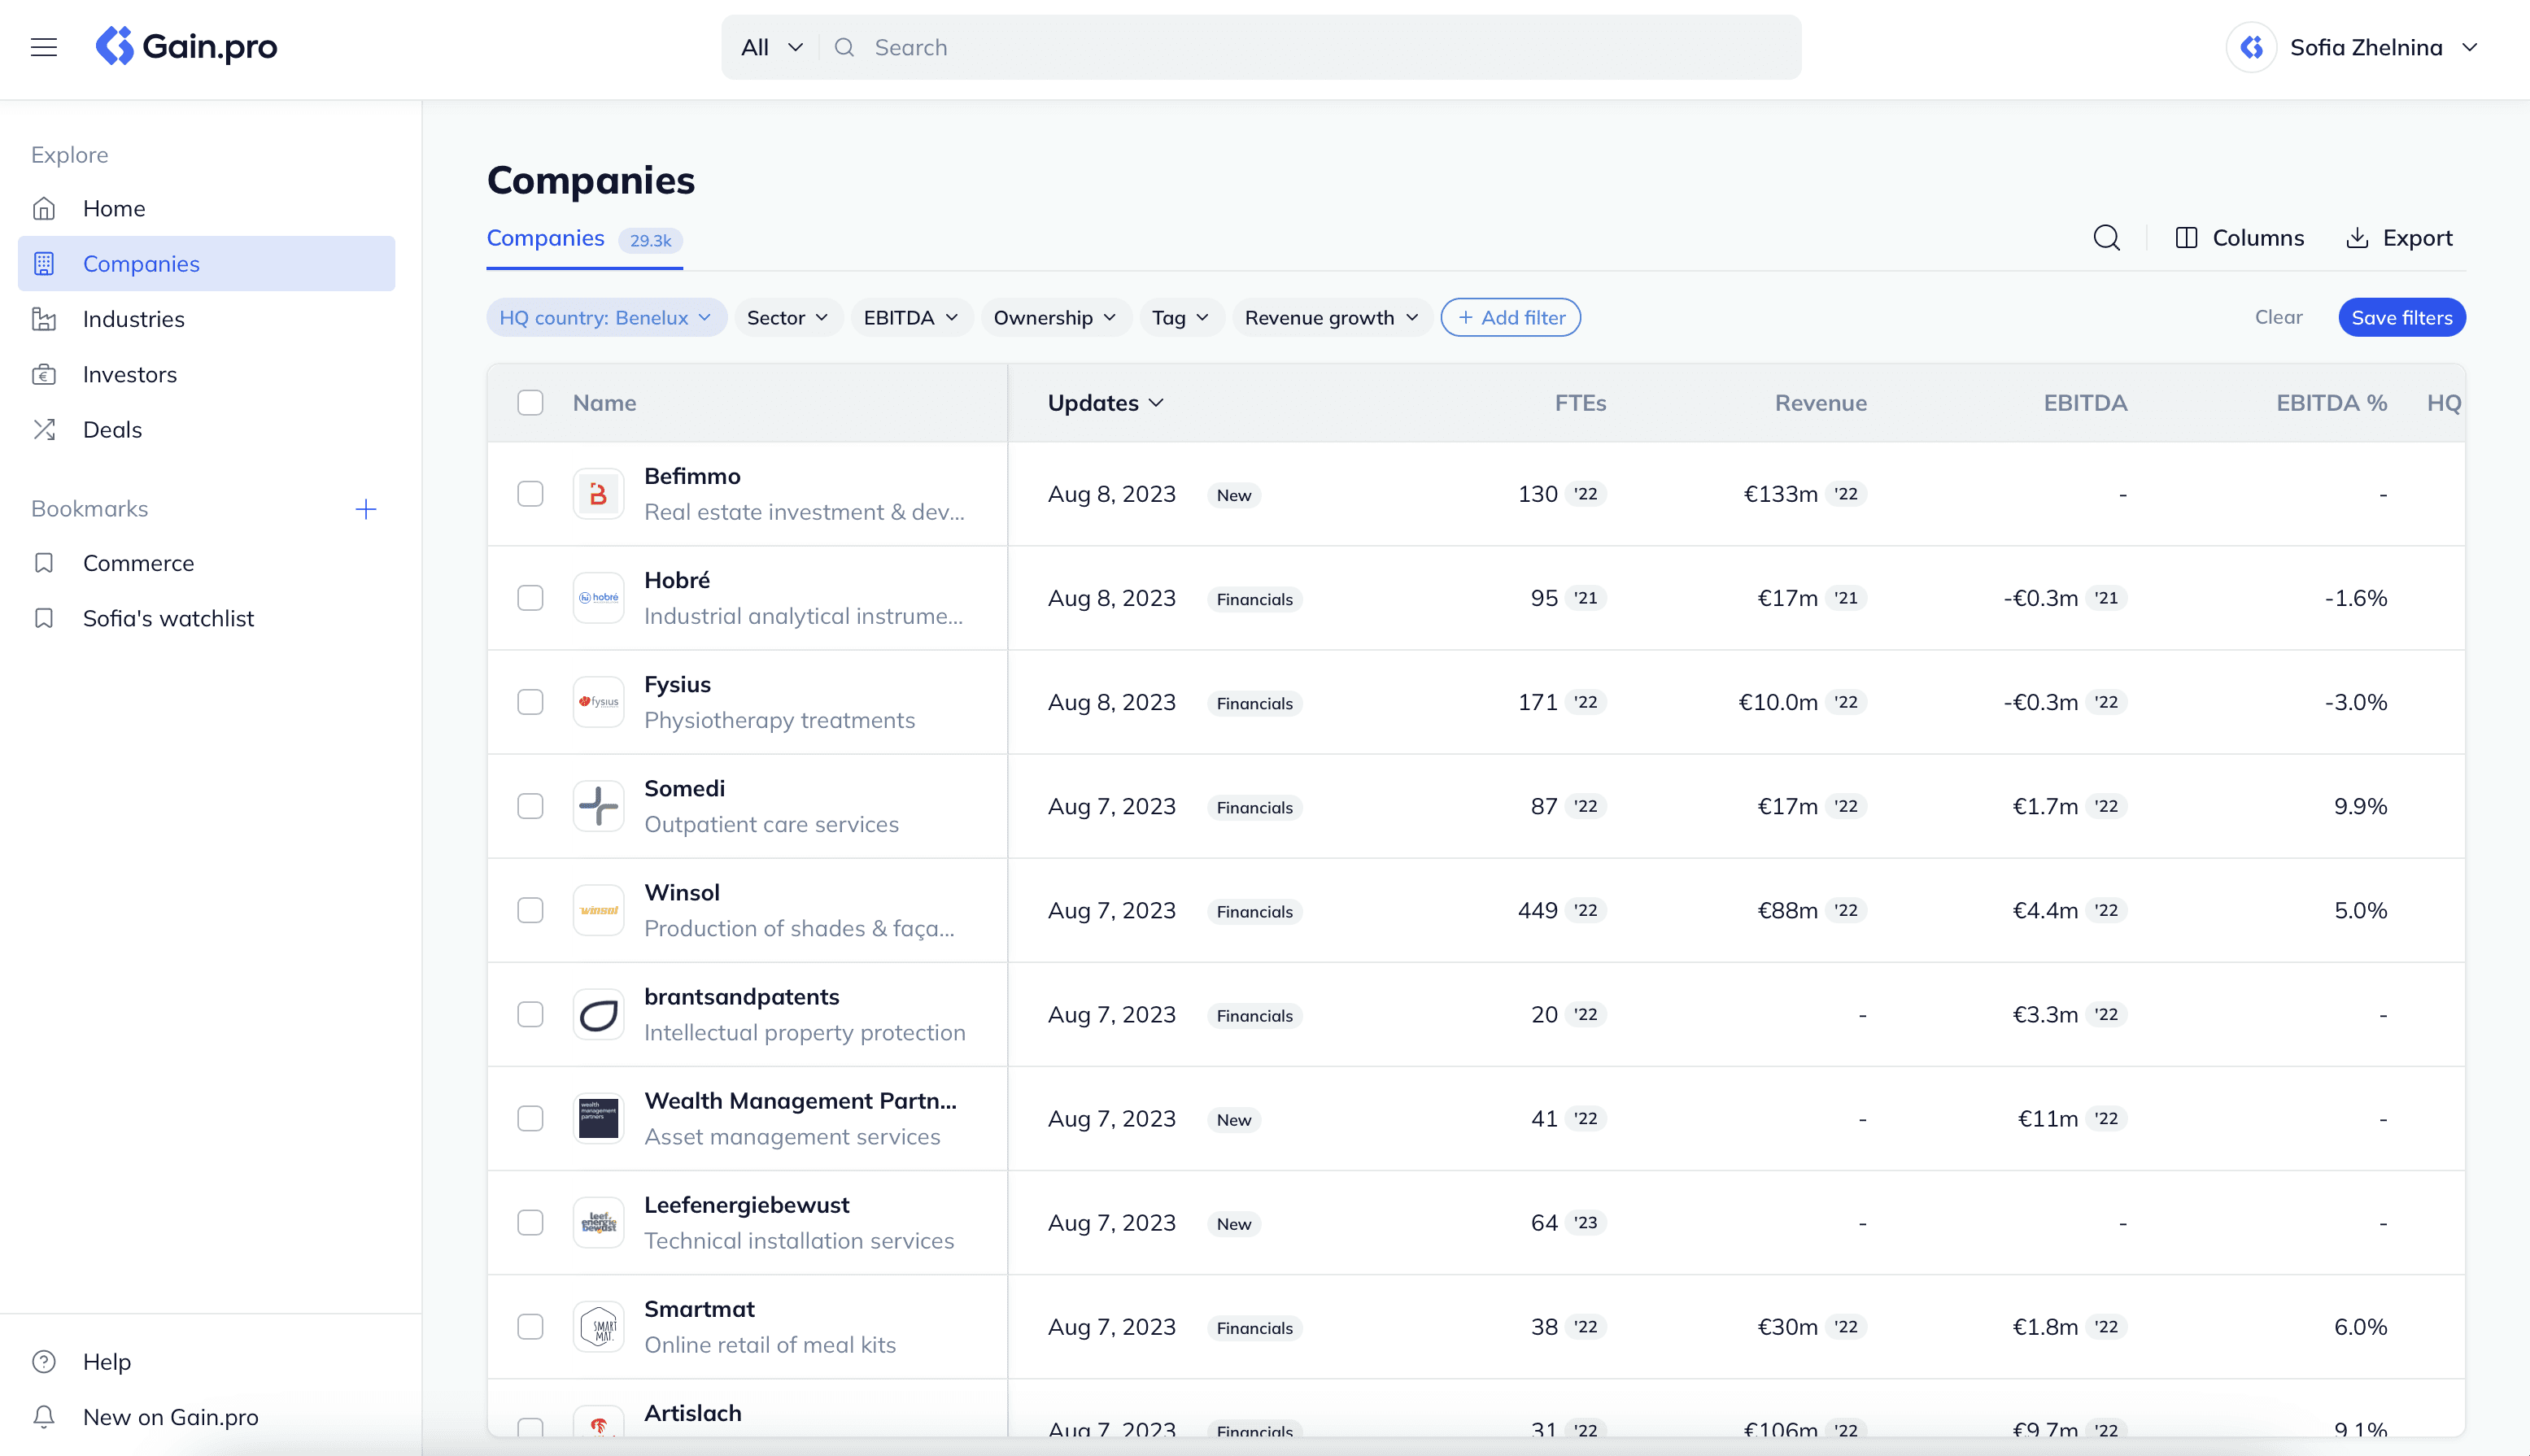Open the Ownership filter dropdown
The height and width of the screenshot is (1456, 2530).
pos(1055,317)
